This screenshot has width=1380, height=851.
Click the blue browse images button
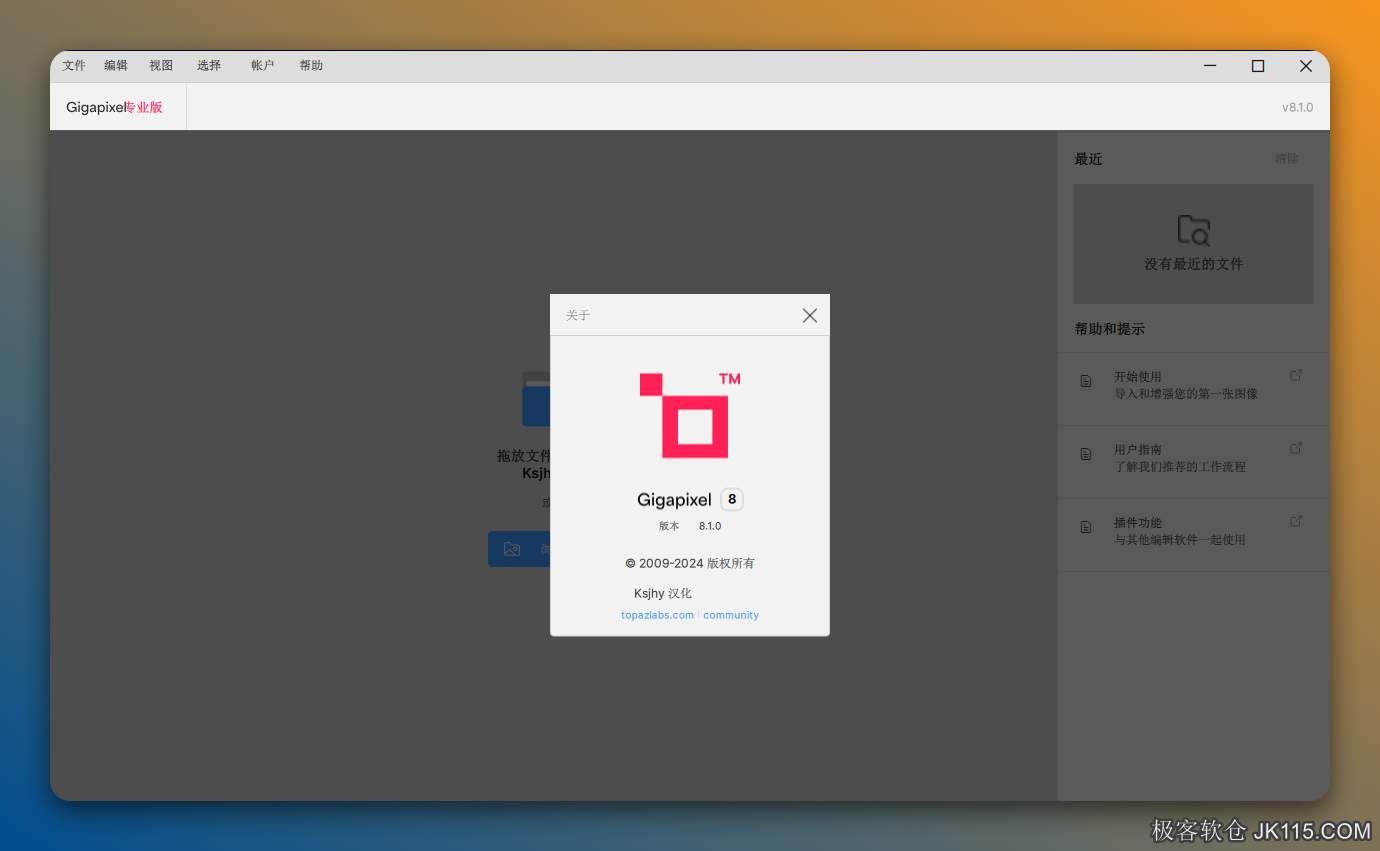pyautogui.click(x=519, y=549)
